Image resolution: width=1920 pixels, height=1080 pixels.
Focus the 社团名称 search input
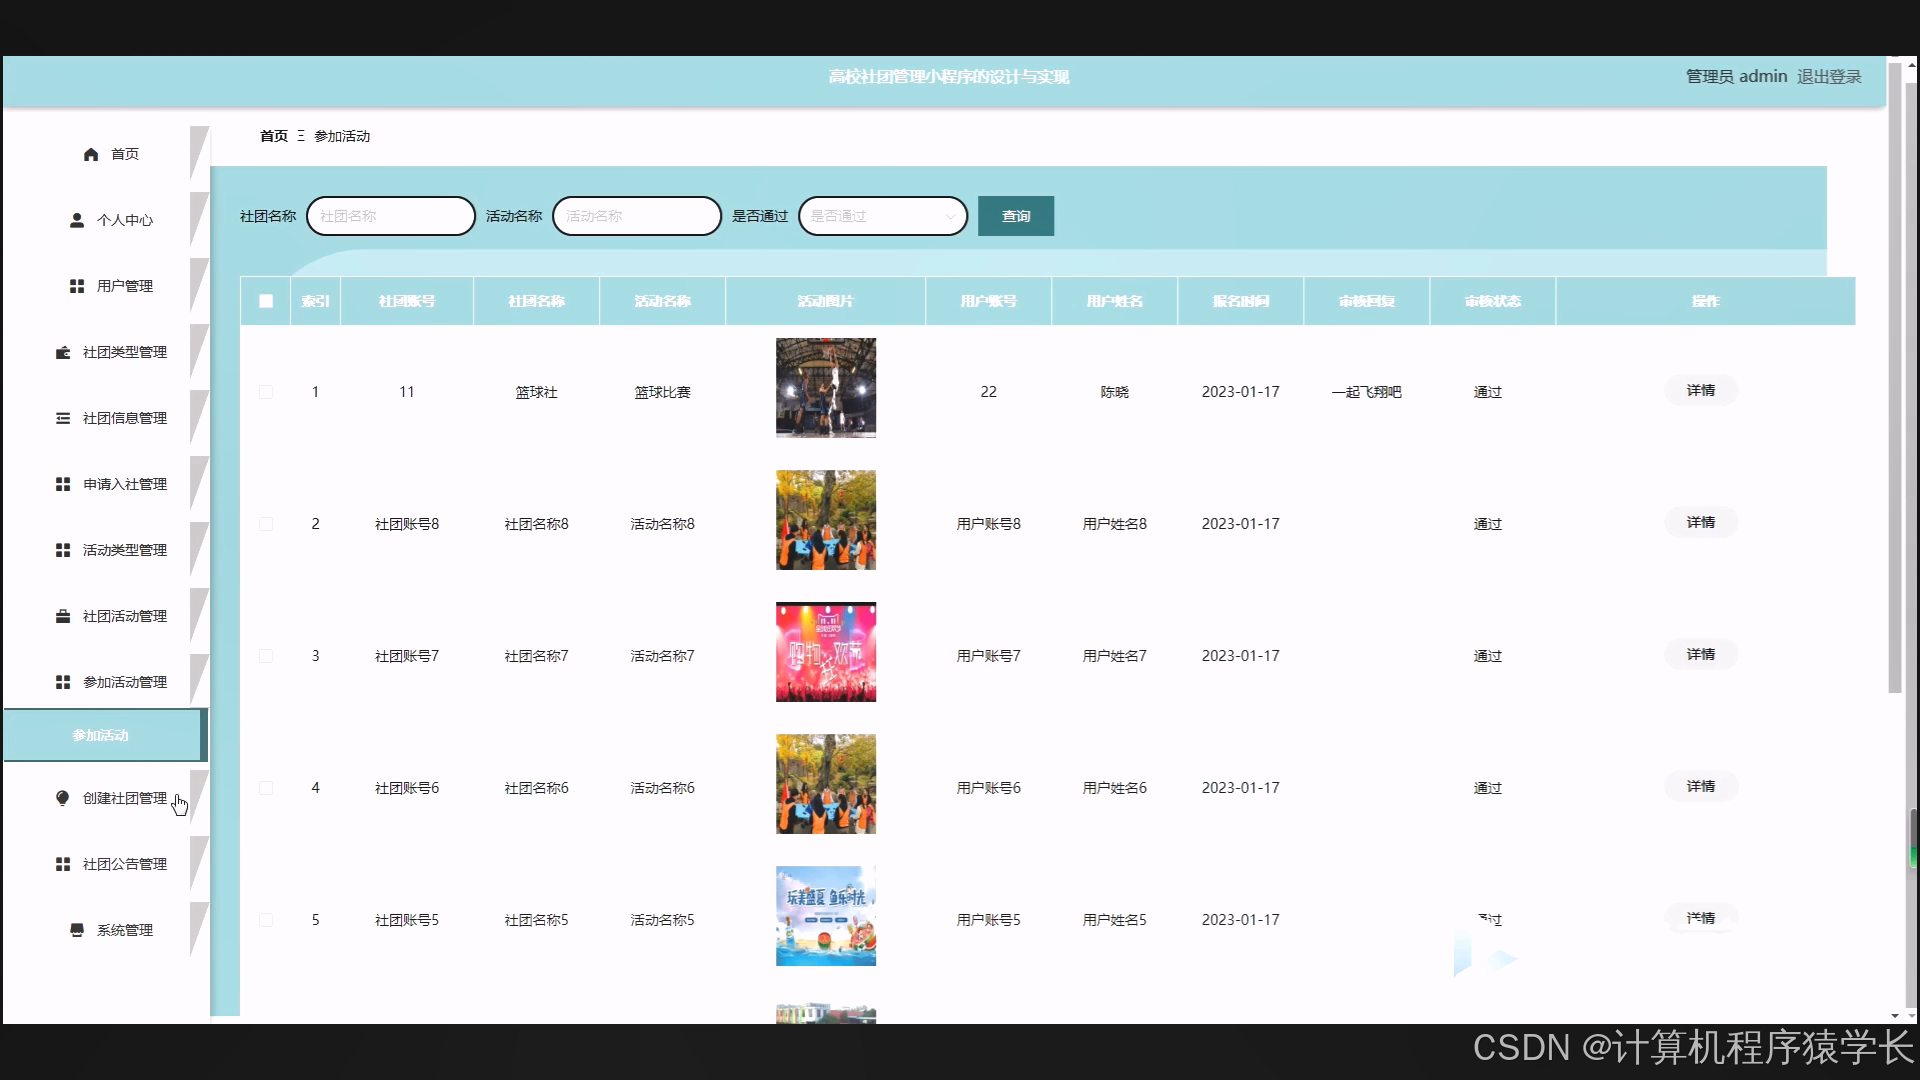(x=391, y=216)
